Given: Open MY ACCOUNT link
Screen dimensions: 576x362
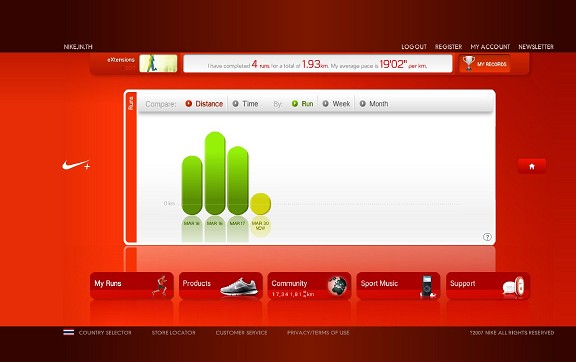Looking at the screenshot, I should tap(490, 47).
